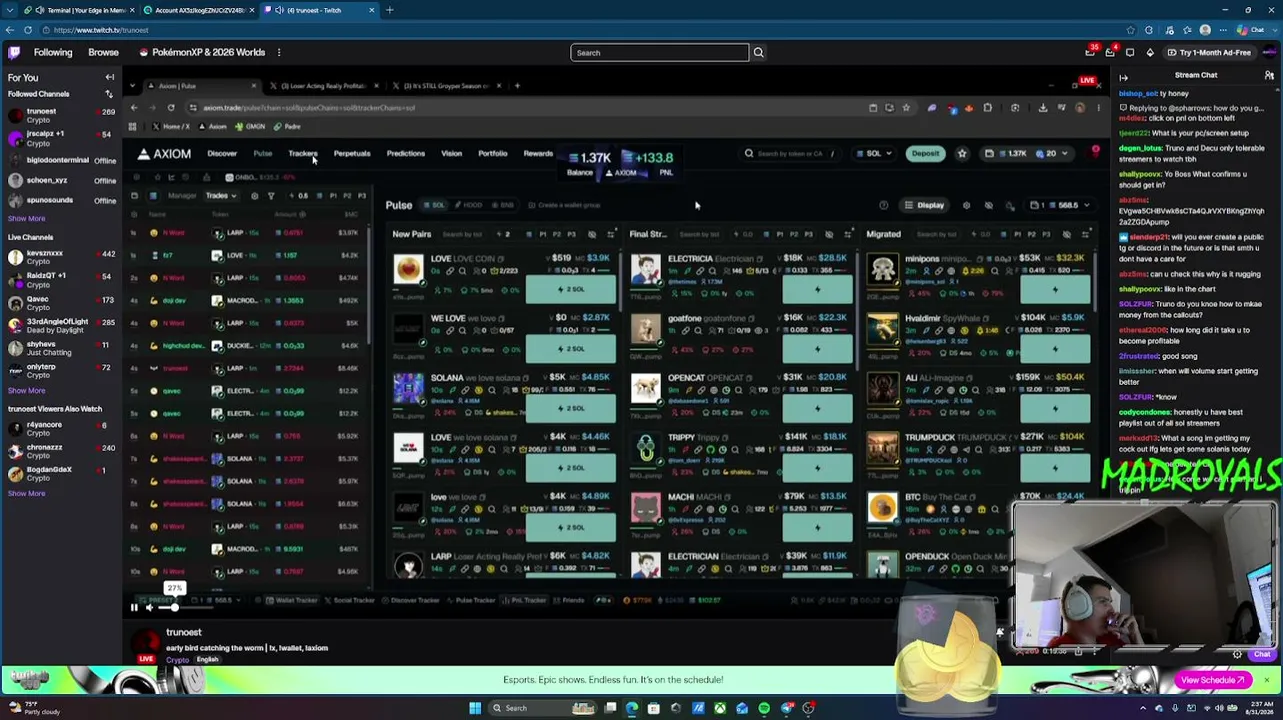1283x720 pixels.
Task: Open Axiom Perpetuals menu item
Action: (352, 154)
